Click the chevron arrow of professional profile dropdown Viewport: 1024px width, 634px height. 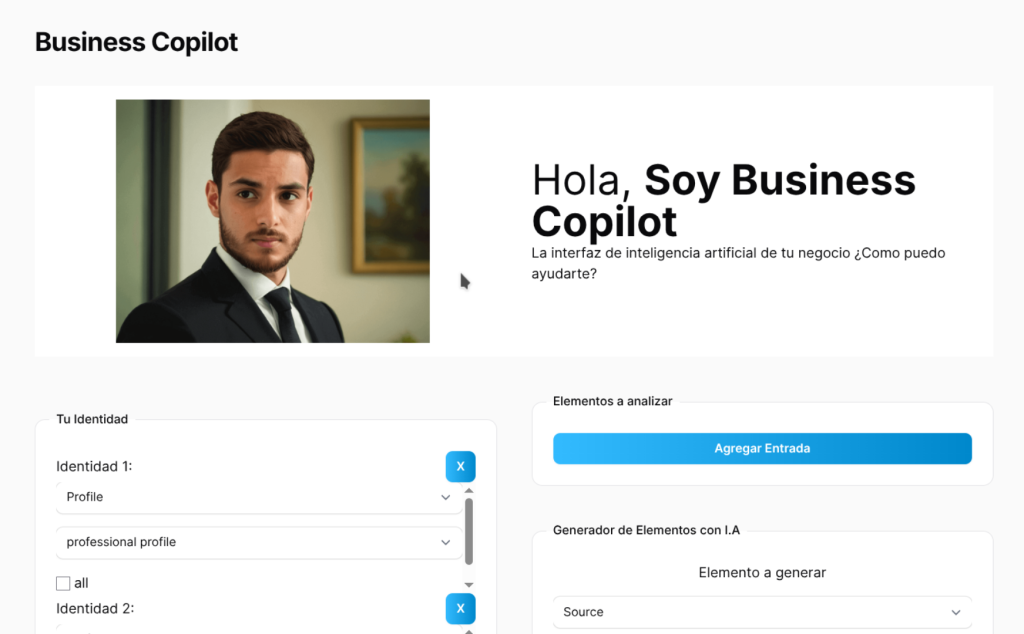(446, 542)
